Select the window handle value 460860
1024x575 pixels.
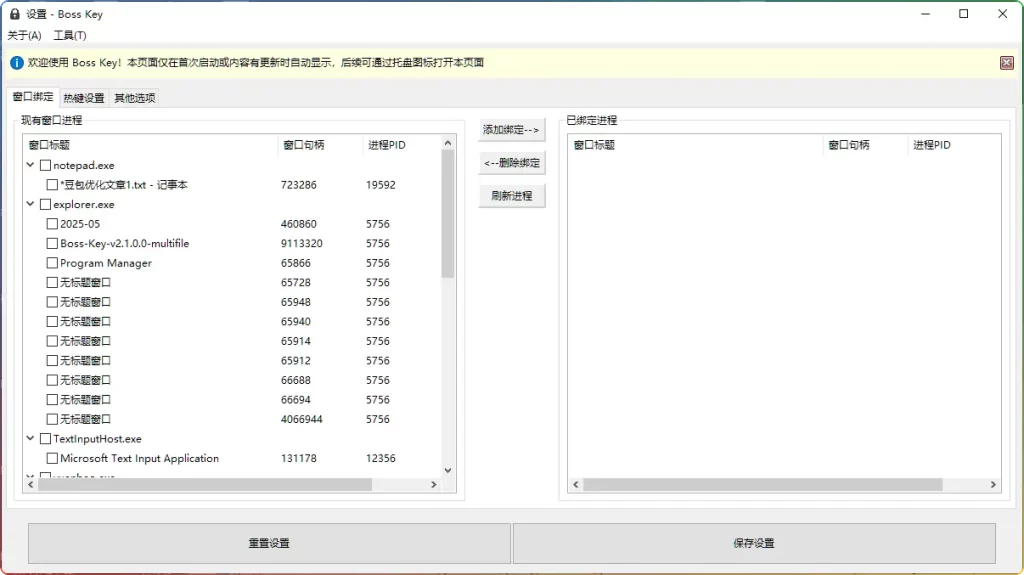pos(298,224)
